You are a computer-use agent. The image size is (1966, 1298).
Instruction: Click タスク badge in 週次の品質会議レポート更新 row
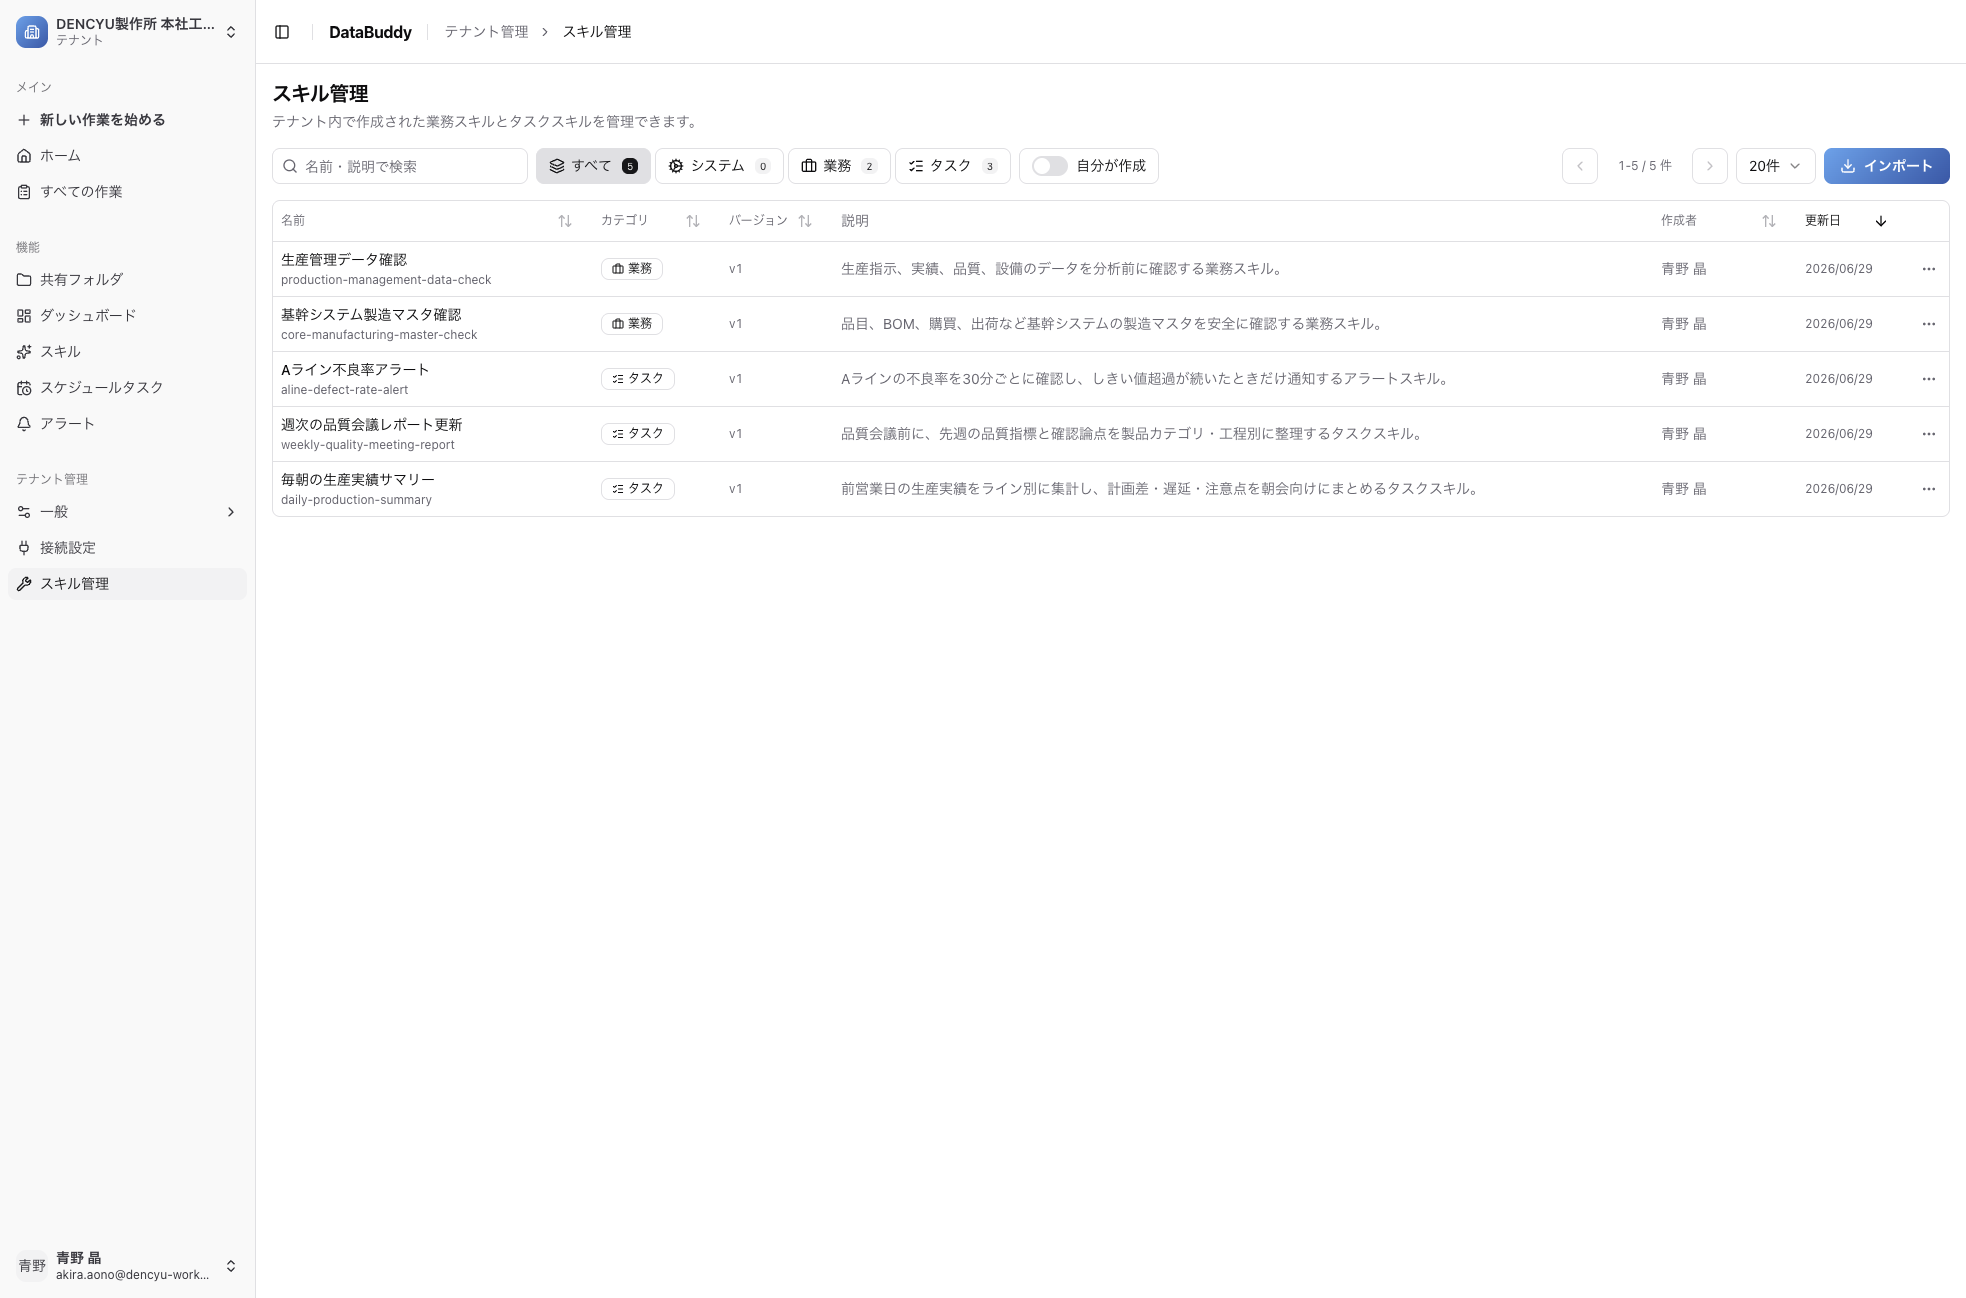coord(638,434)
